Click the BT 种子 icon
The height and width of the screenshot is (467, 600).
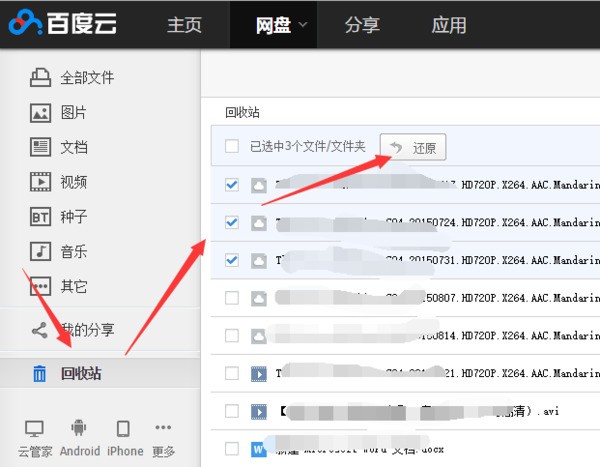coord(40,217)
